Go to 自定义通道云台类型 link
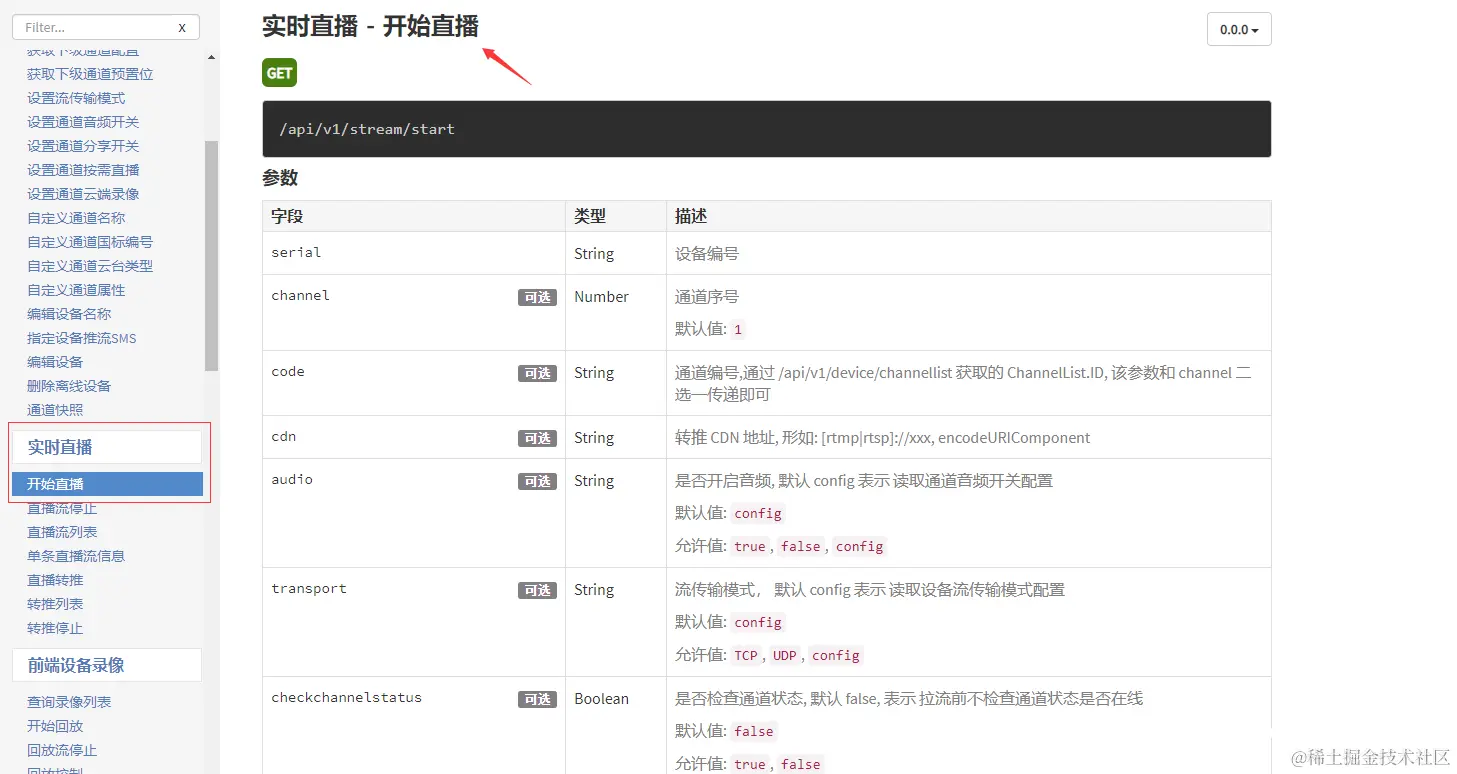Viewport: 1457px width, 774px height. click(x=90, y=266)
